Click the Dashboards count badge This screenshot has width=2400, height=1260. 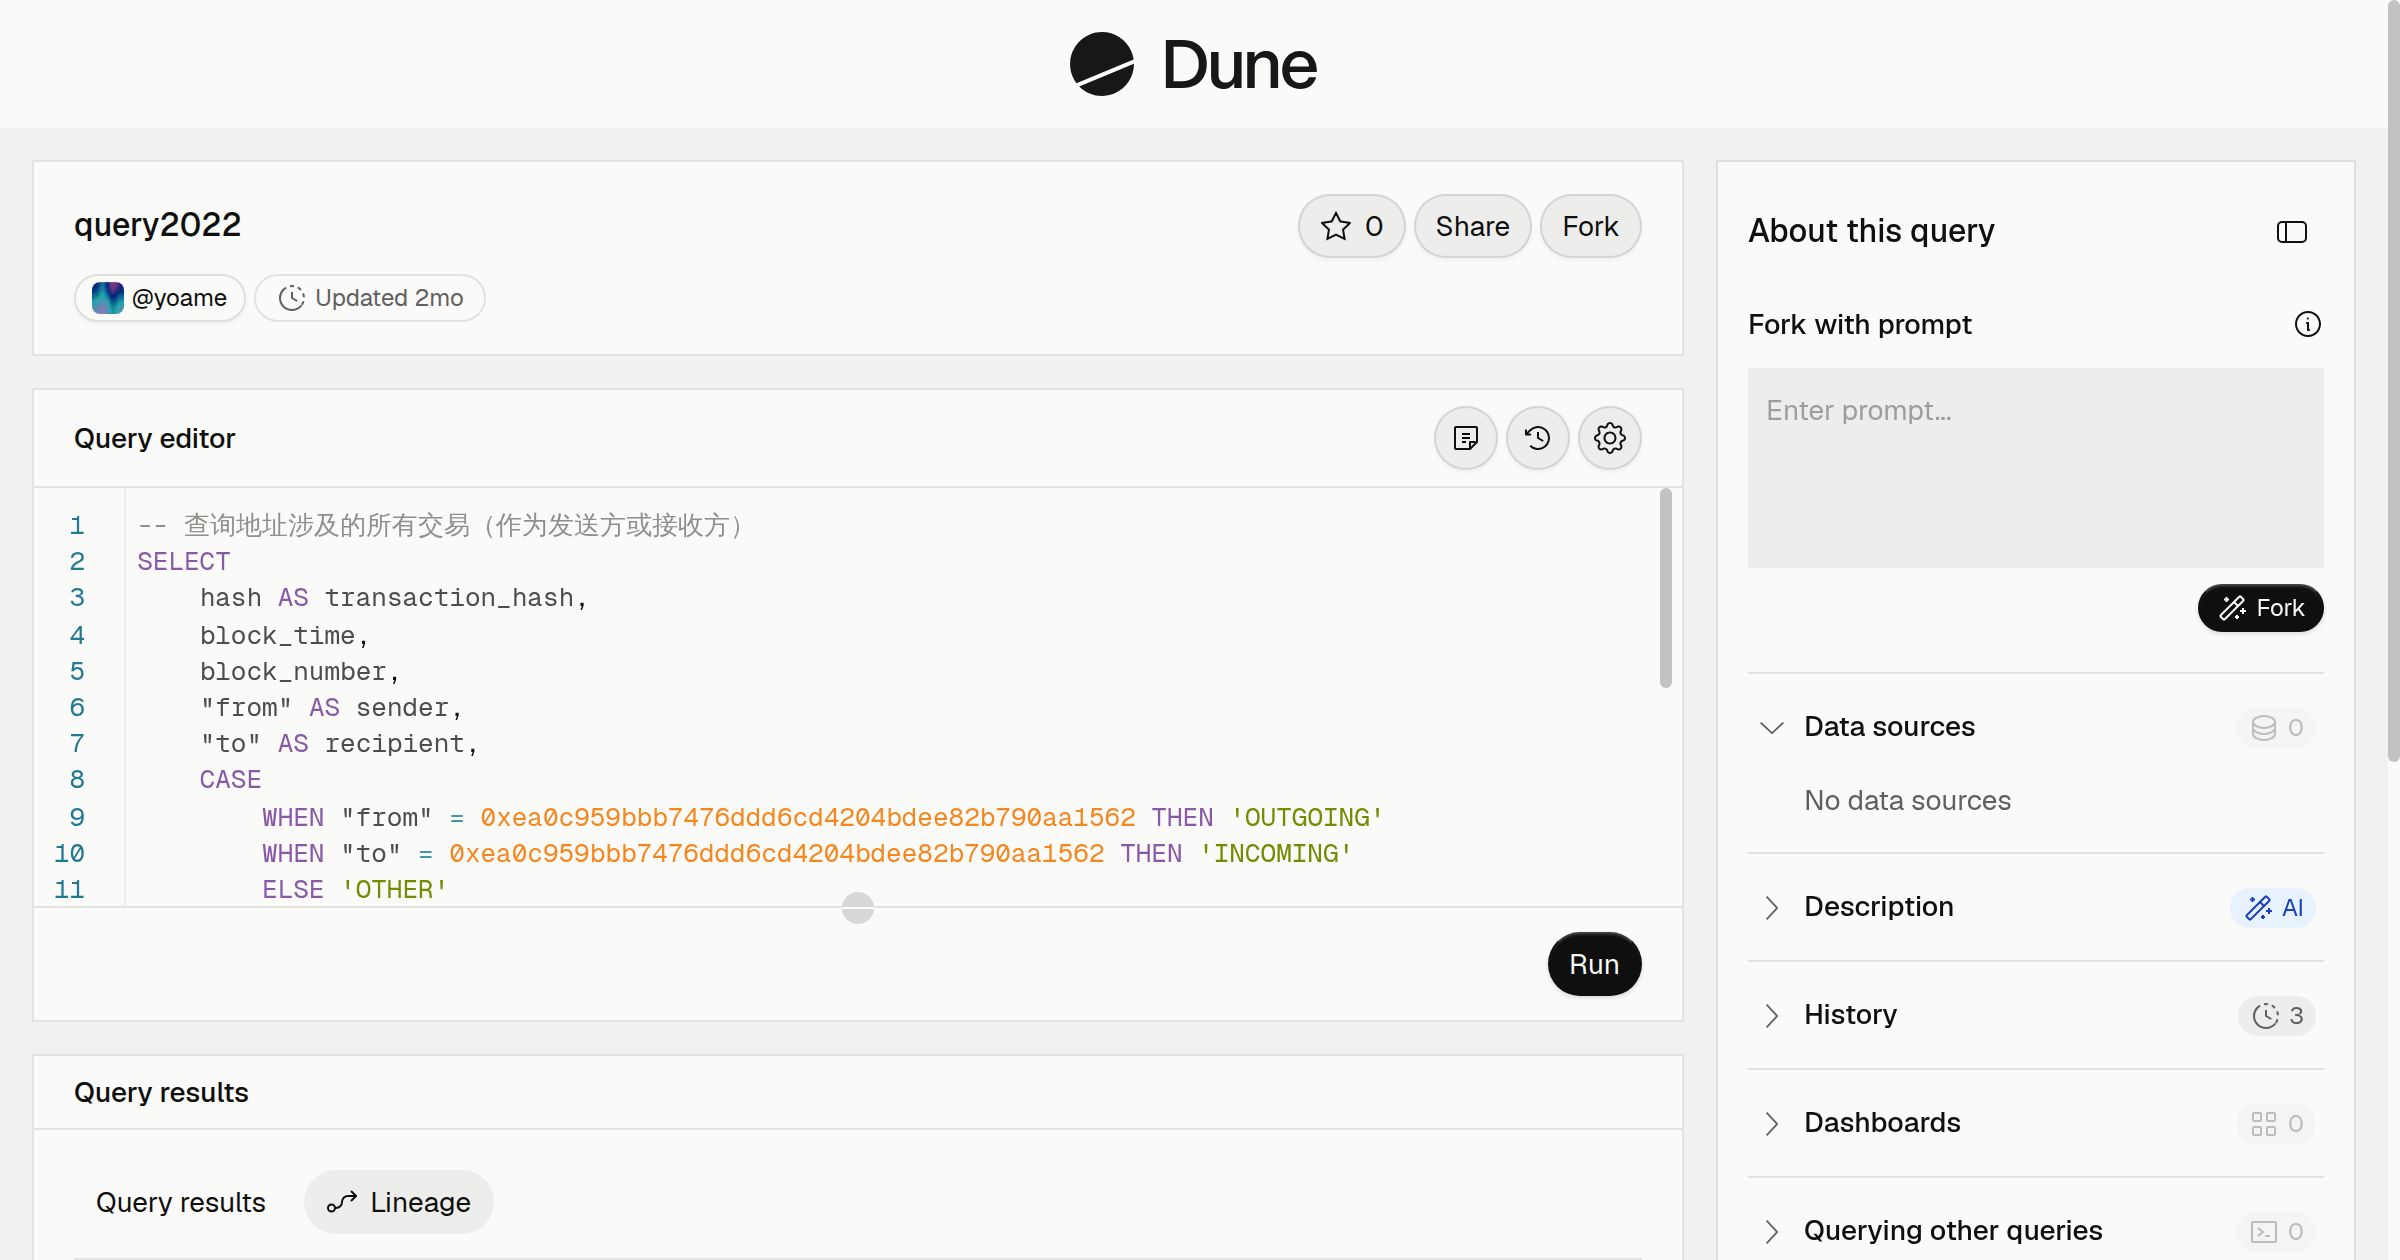pyautogui.click(x=2276, y=1124)
